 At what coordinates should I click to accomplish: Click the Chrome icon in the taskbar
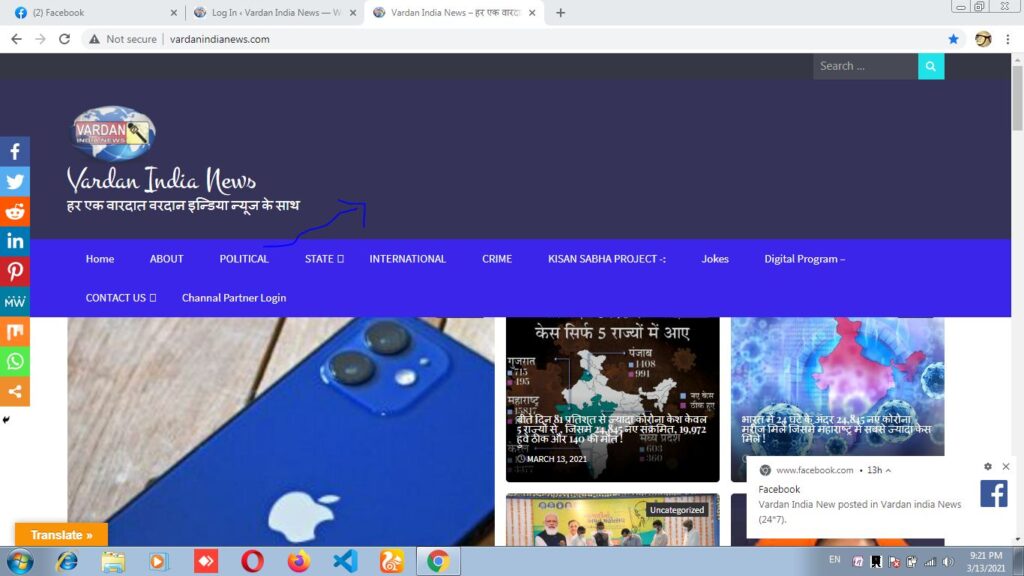pyautogui.click(x=438, y=562)
